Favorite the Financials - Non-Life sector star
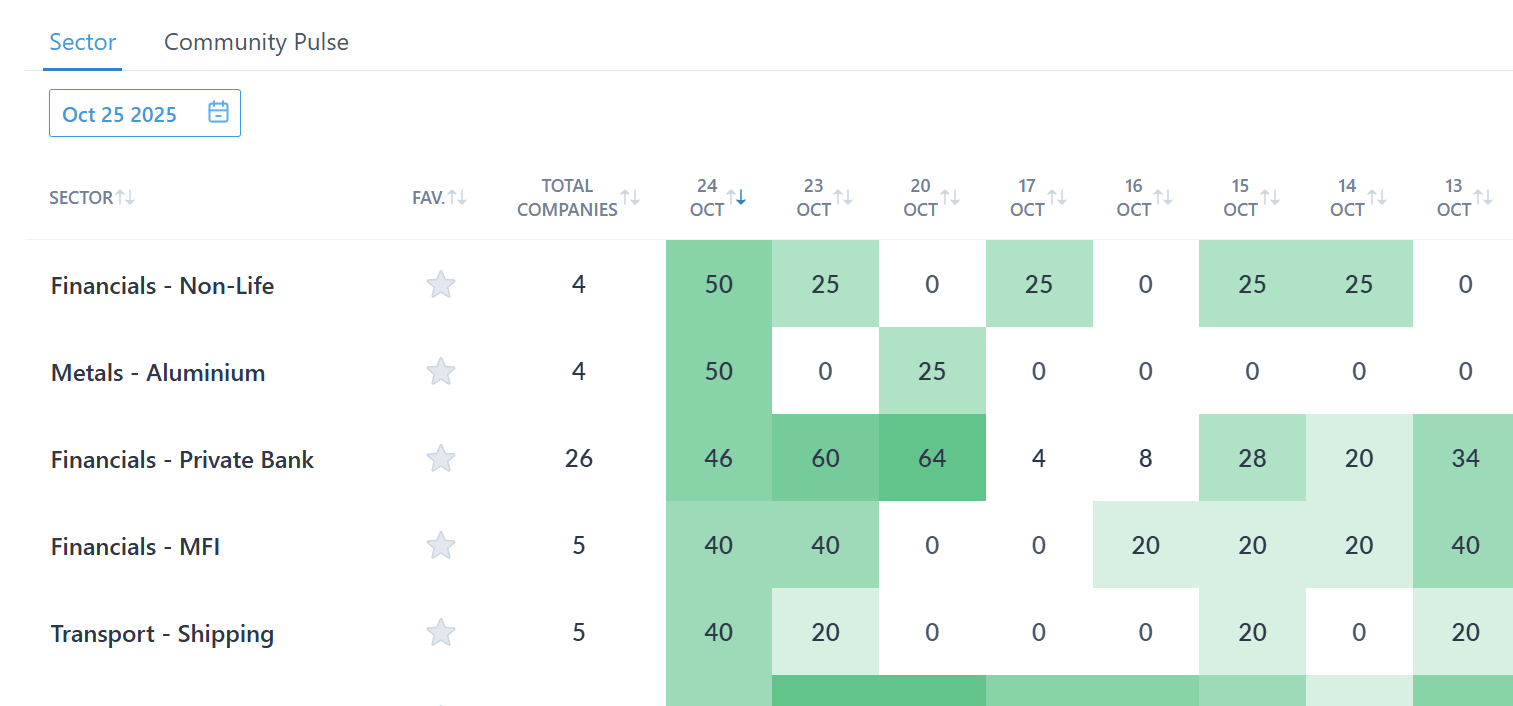The image size is (1513, 706). [x=441, y=285]
